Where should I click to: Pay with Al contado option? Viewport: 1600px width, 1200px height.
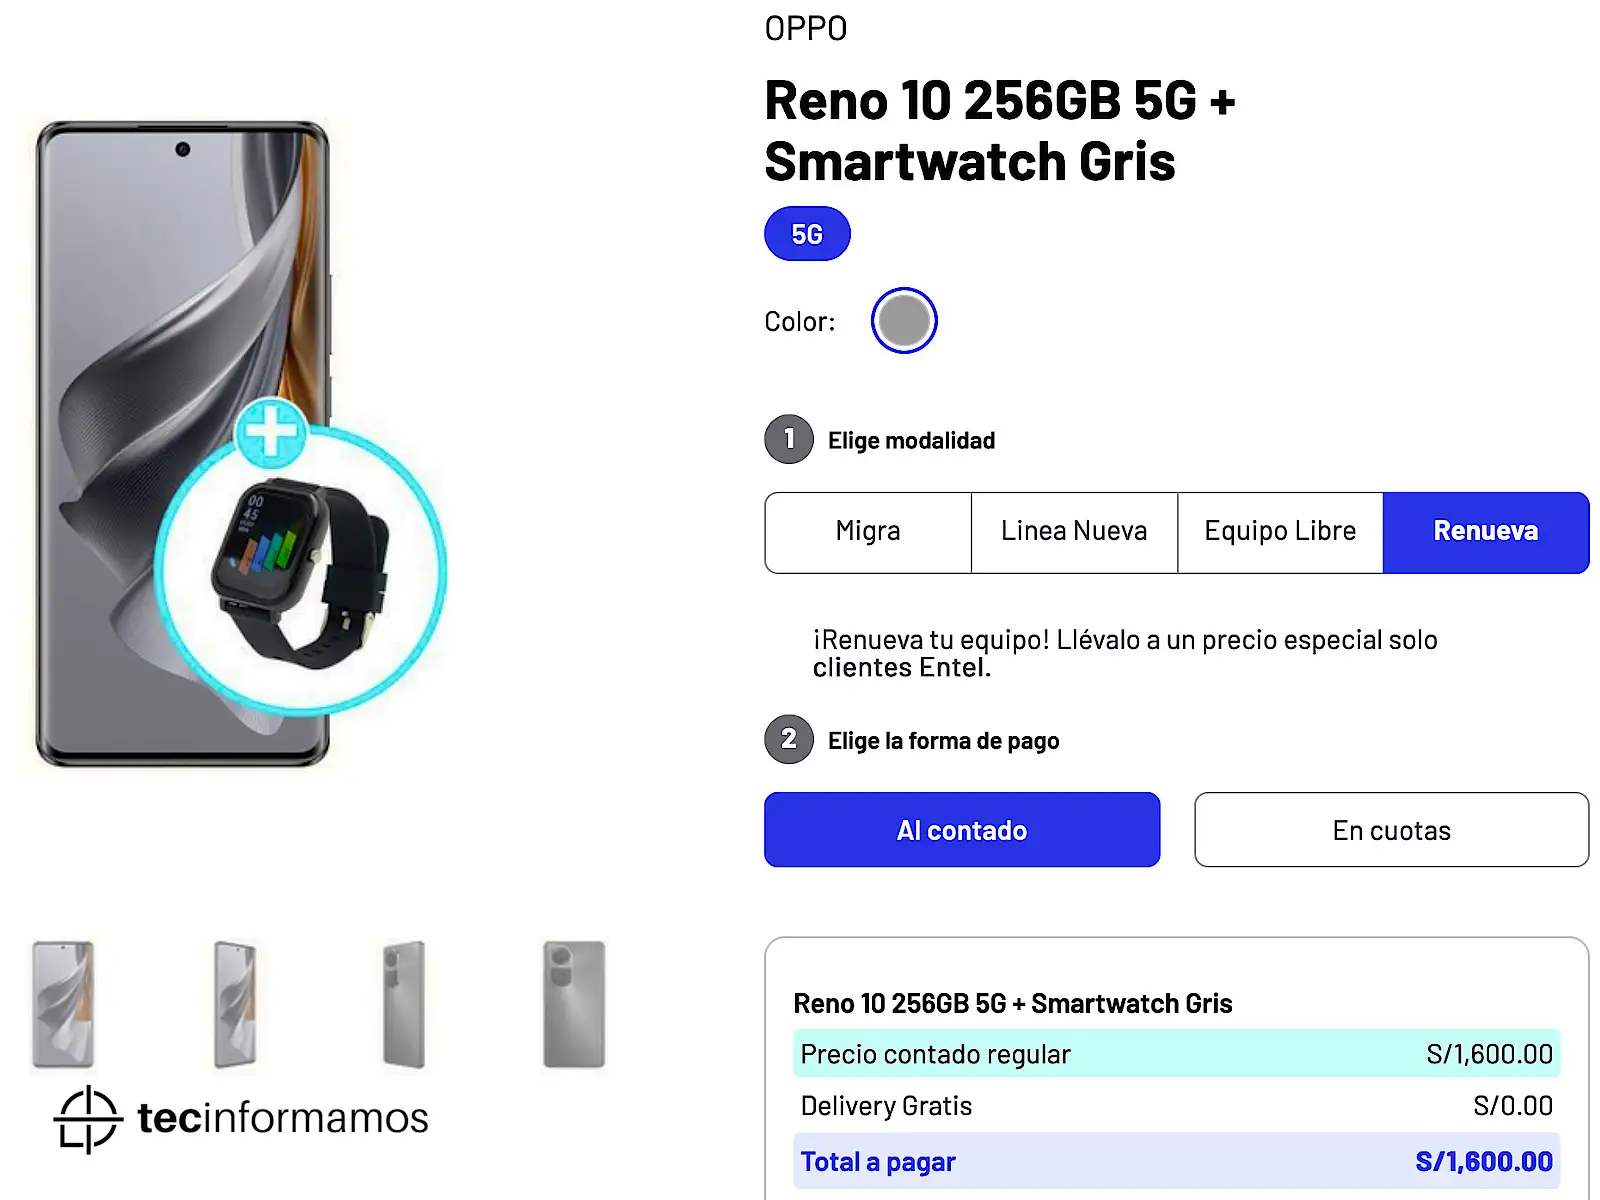[x=962, y=830]
